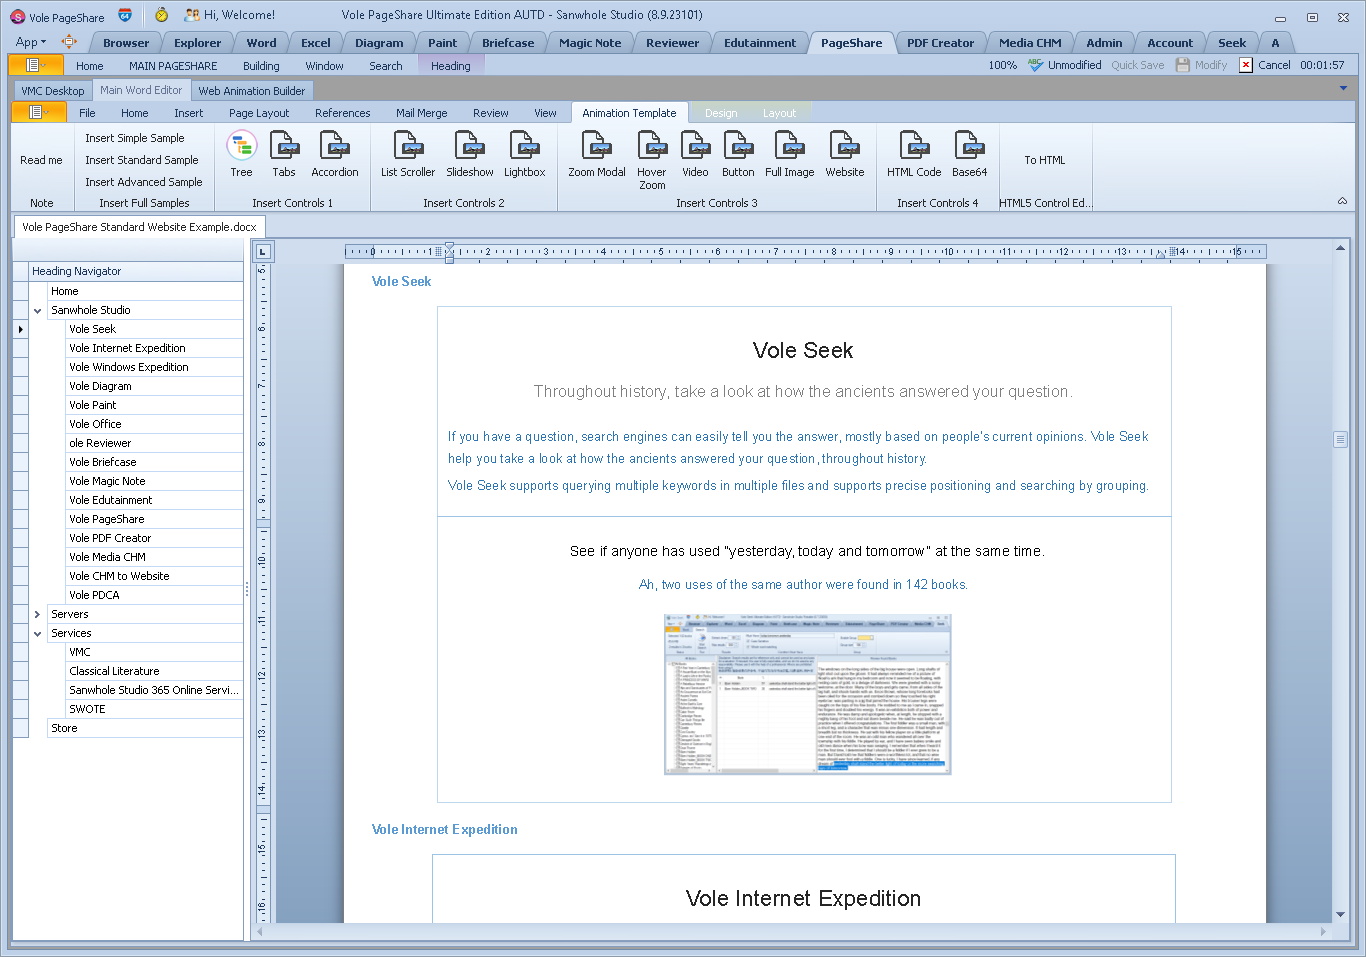Viewport: 1366px width, 957px height.
Task: Click the right indent marker on ruler
Action: pos(1161,255)
